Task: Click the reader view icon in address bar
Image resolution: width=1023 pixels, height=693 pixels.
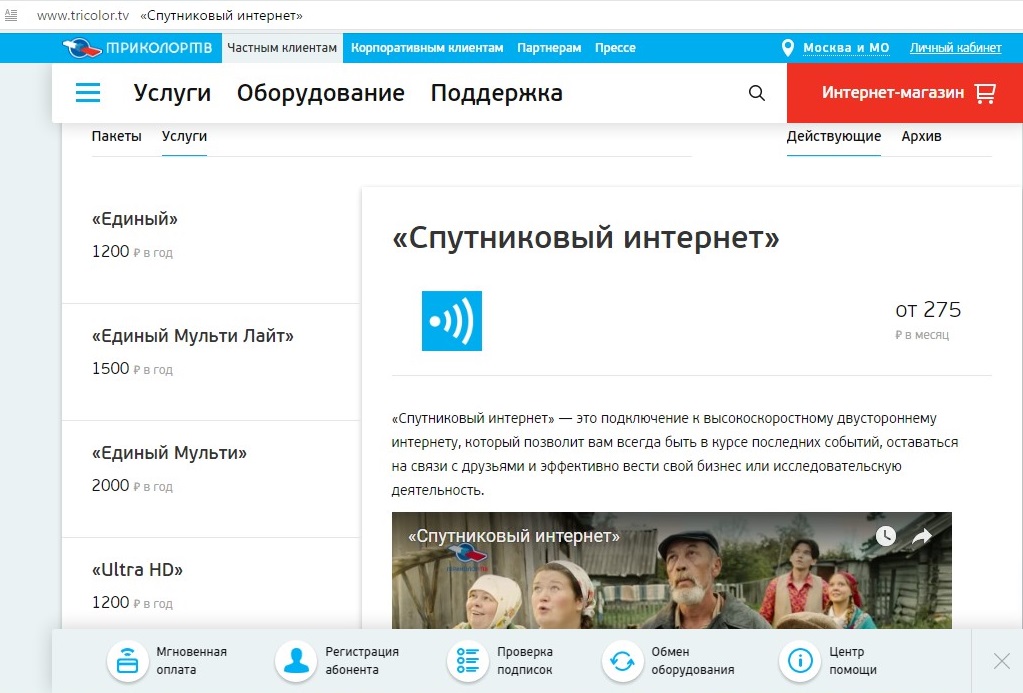Action: tap(11, 15)
